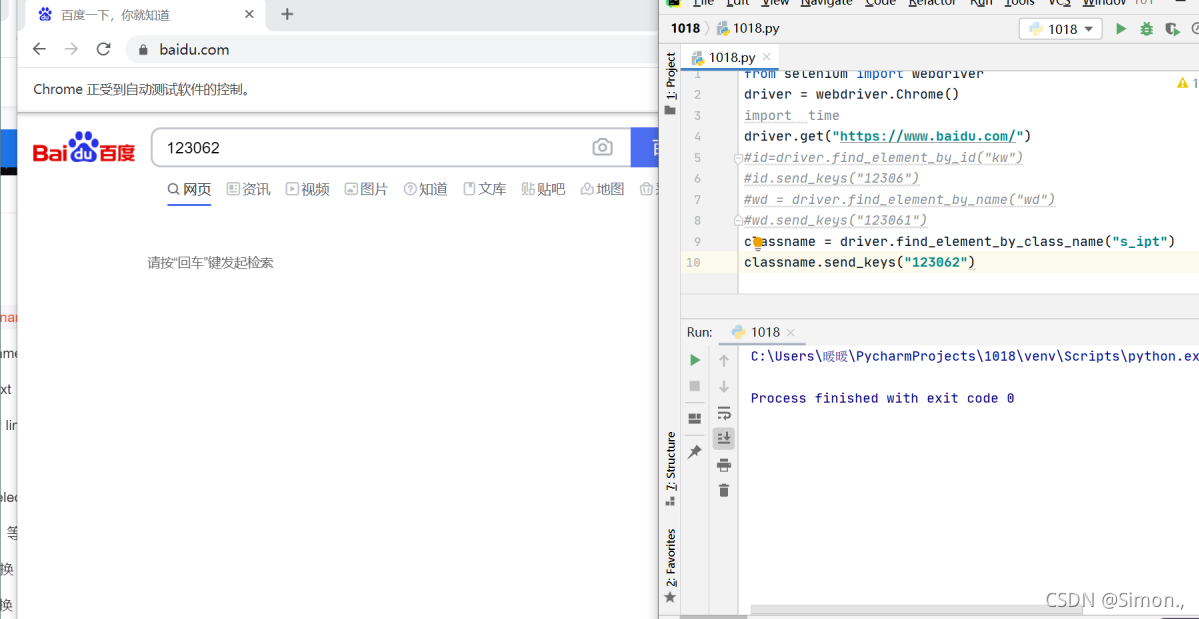1199x619 pixels.
Task: Click the 'Process finished with exit code 0' text
Action: (882, 398)
